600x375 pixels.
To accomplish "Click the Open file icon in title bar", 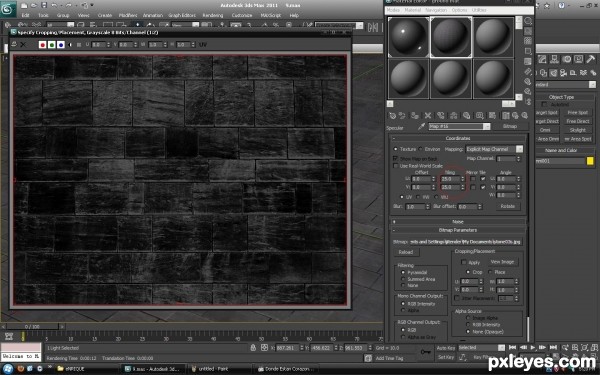I will point(34,5).
